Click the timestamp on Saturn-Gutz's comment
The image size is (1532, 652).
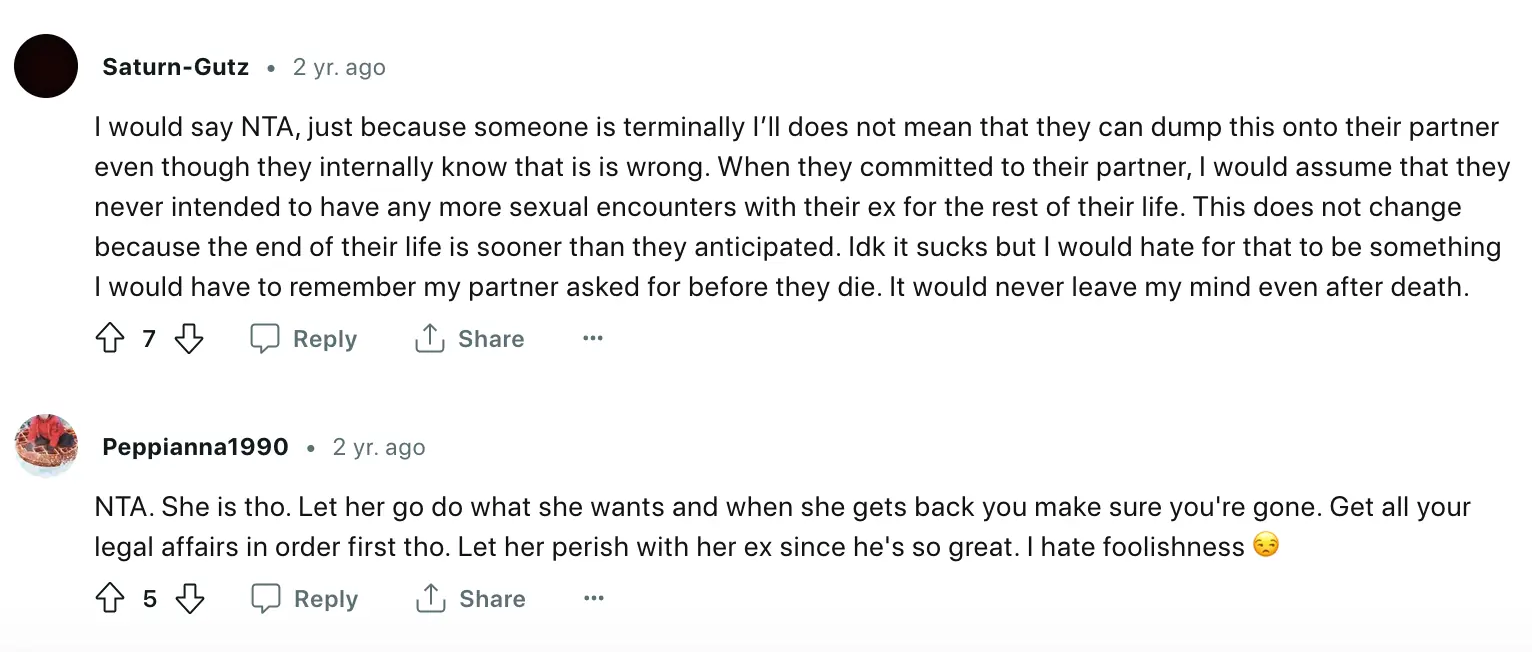tap(339, 68)
